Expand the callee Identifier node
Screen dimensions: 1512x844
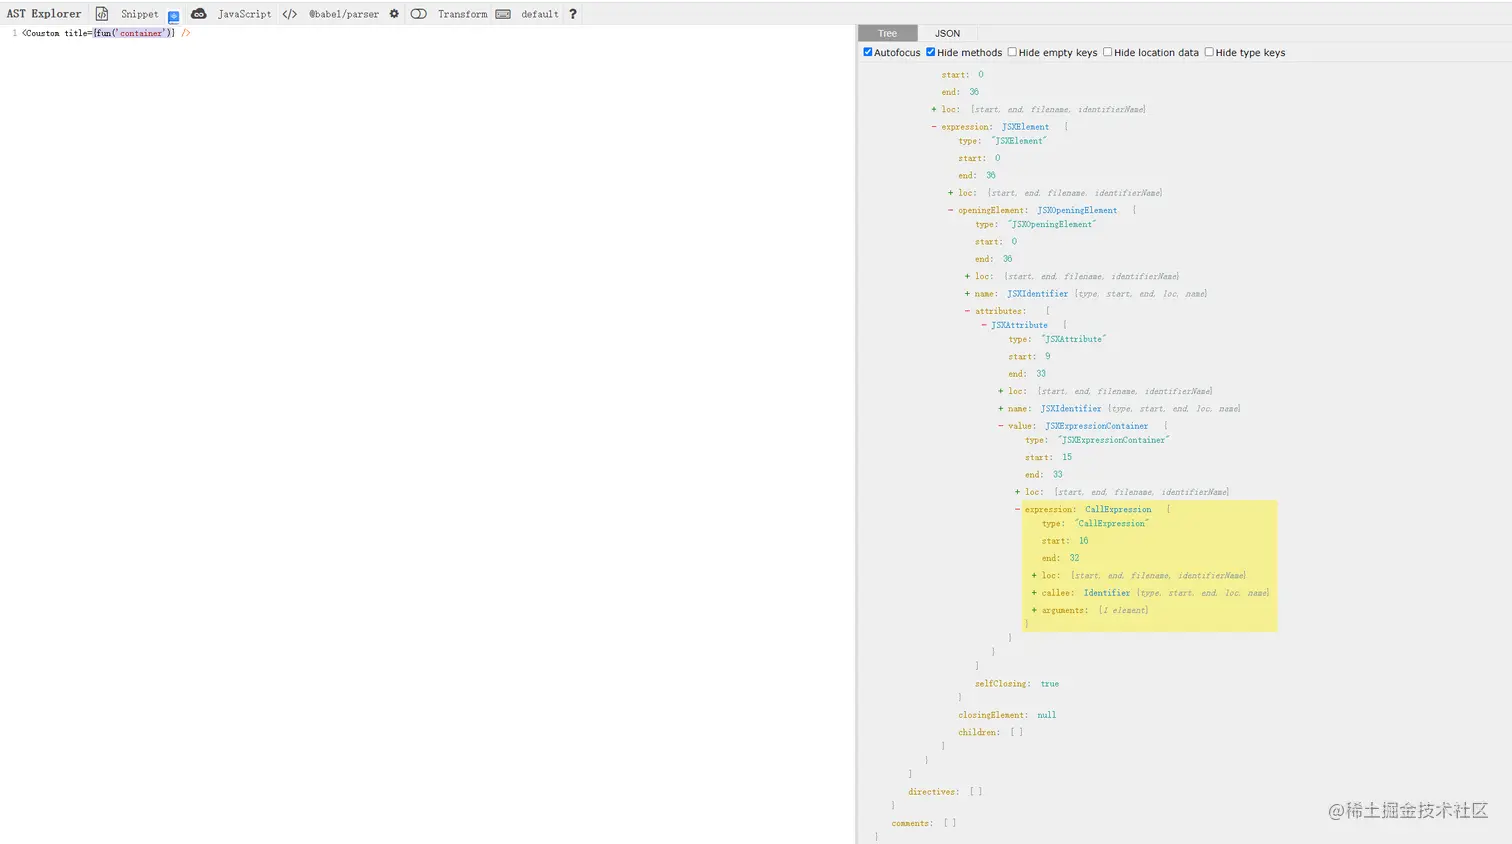click(x=1034, y=593)
